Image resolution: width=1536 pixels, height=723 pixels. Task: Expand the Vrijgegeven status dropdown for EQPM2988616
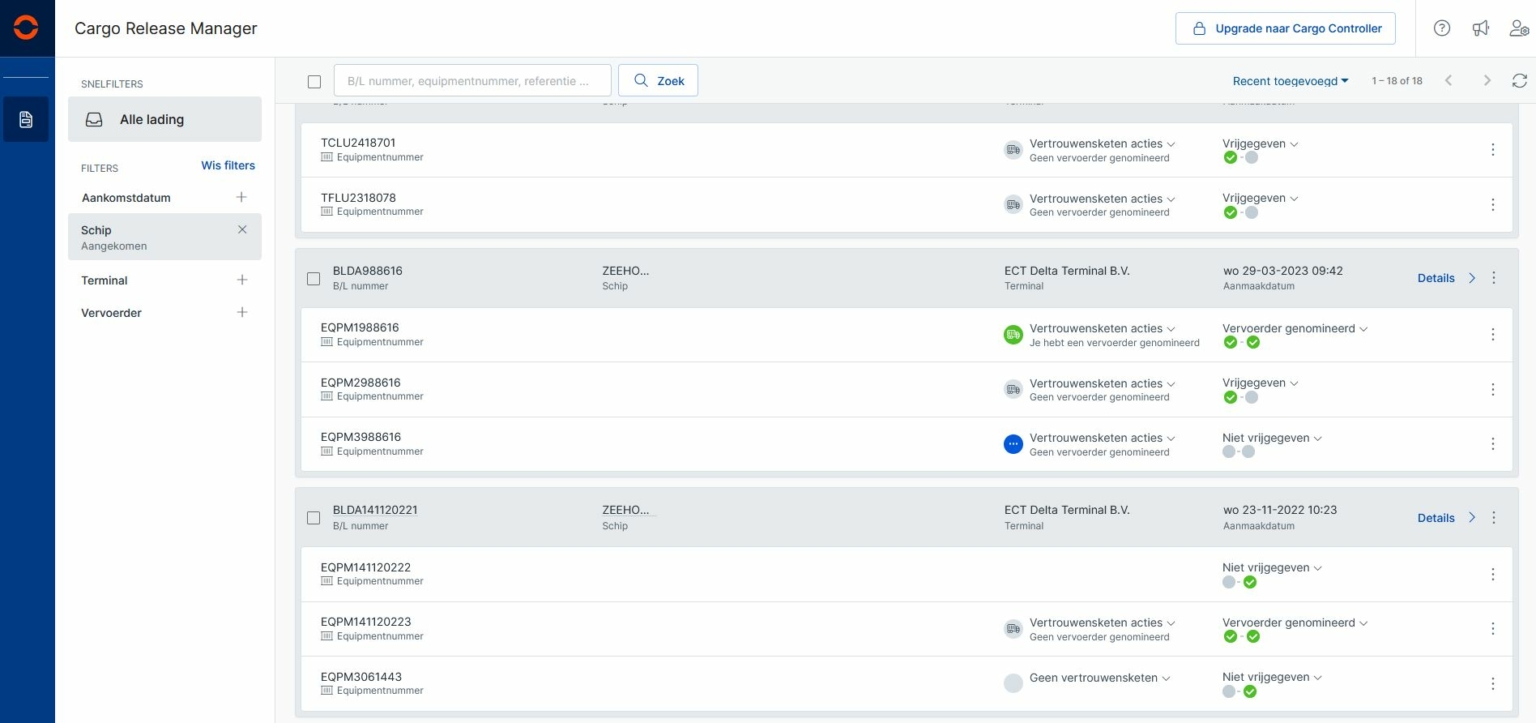pyautogui.click(x=1256, y=382)
